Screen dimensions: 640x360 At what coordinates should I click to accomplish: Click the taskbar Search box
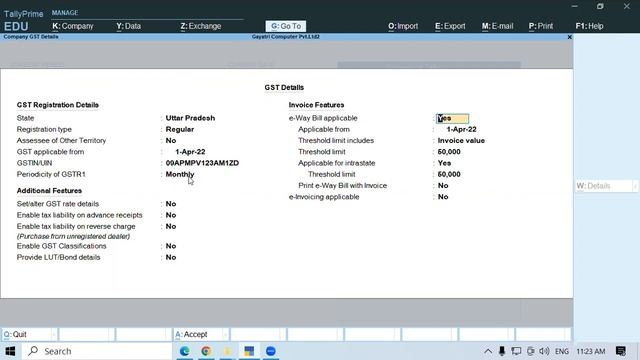point(97,351)
